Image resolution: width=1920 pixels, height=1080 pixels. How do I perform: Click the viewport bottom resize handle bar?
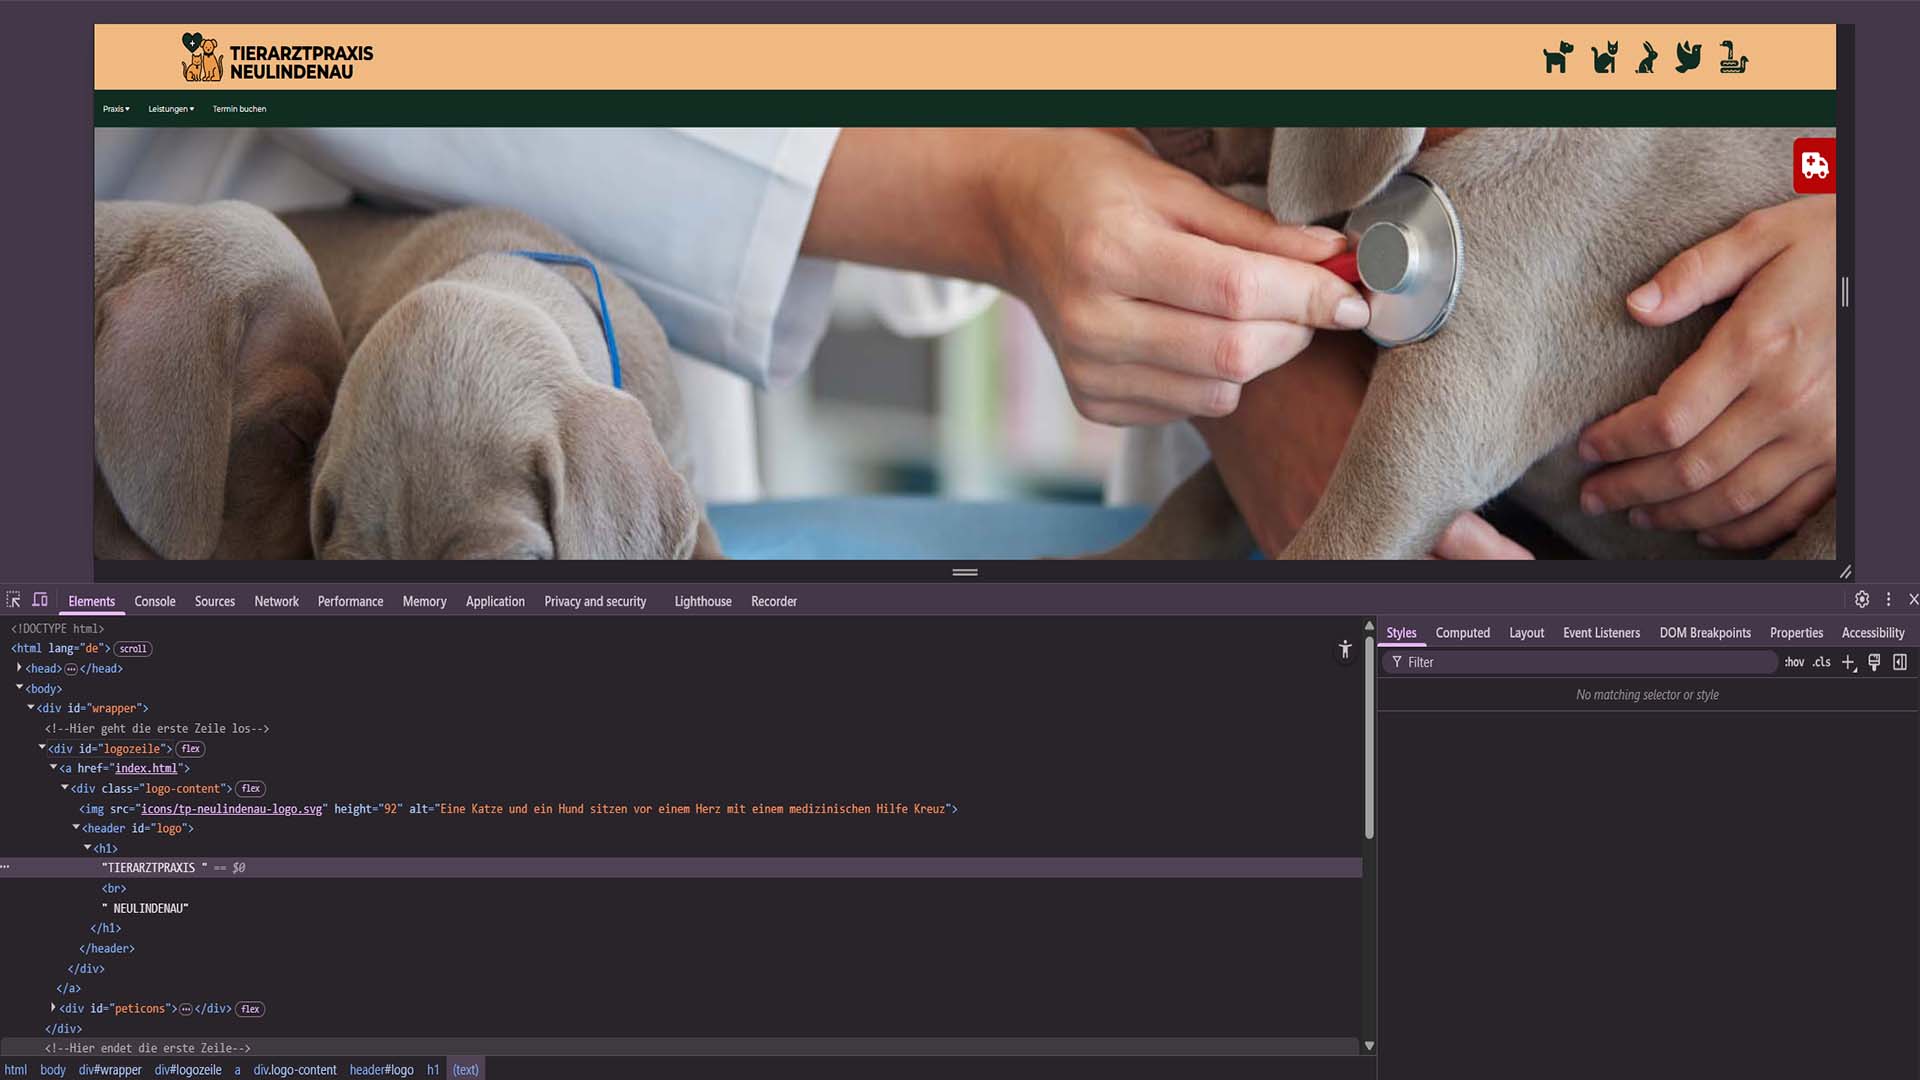click(965, 572)
